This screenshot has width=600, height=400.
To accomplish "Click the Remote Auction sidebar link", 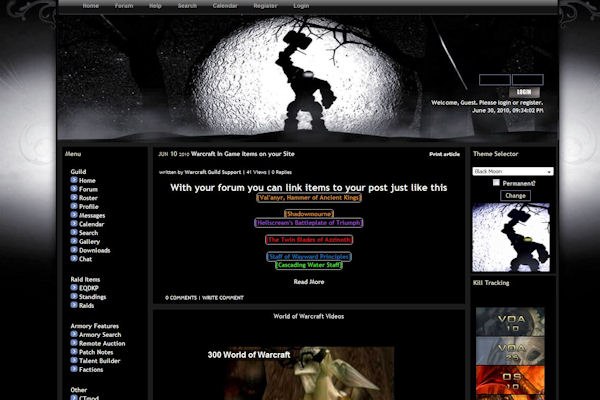I will 102,343.
